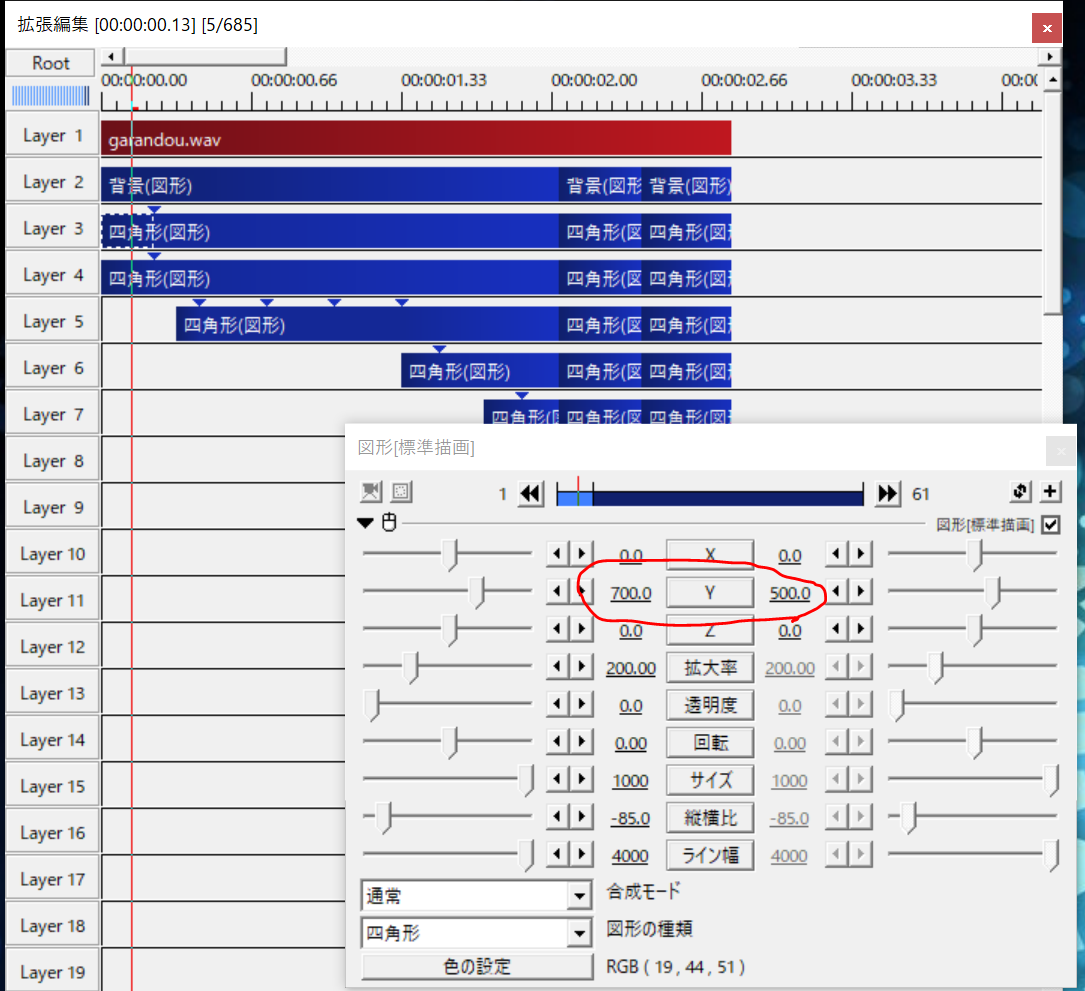Click the left 透明度 slider handle

(x=372, y=705)
